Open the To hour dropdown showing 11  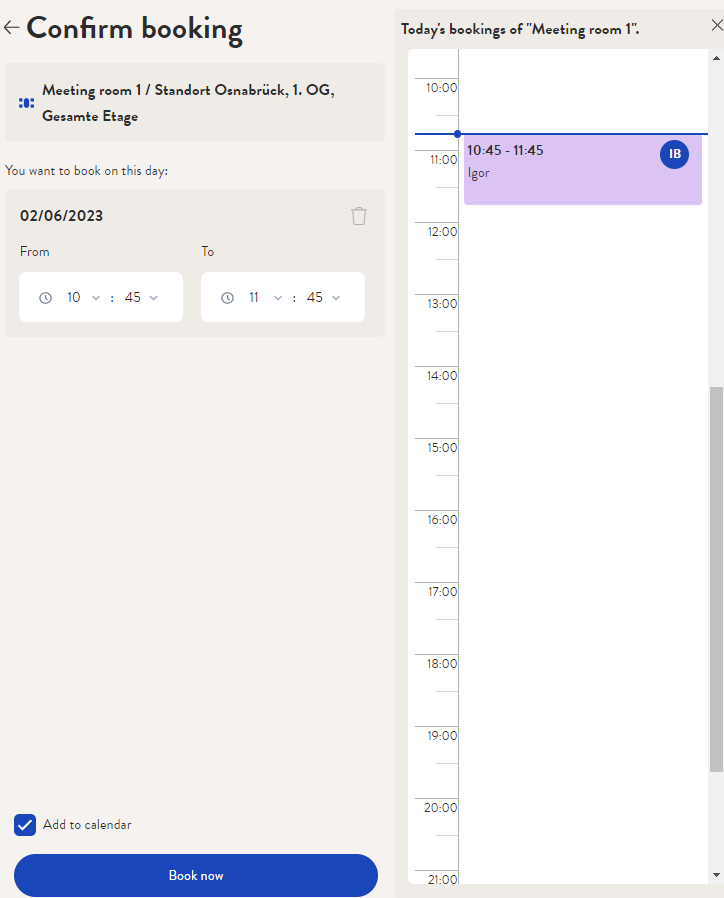click(x=265, y=297)
